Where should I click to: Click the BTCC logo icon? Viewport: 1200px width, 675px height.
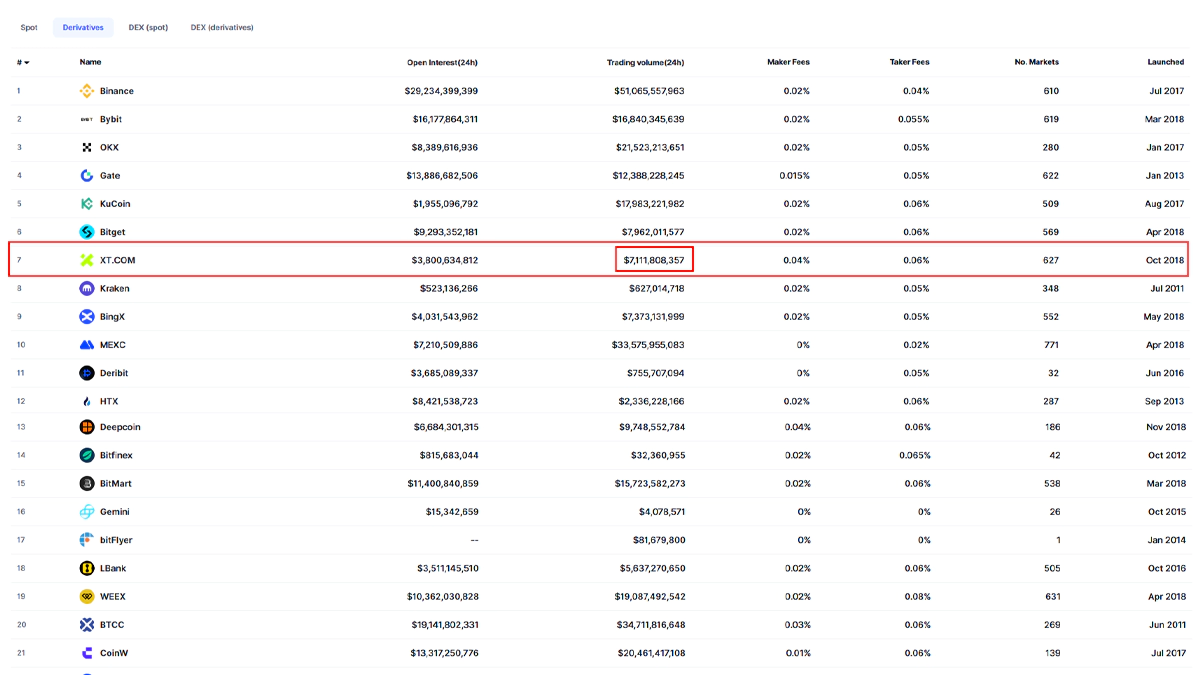(87, 625)
